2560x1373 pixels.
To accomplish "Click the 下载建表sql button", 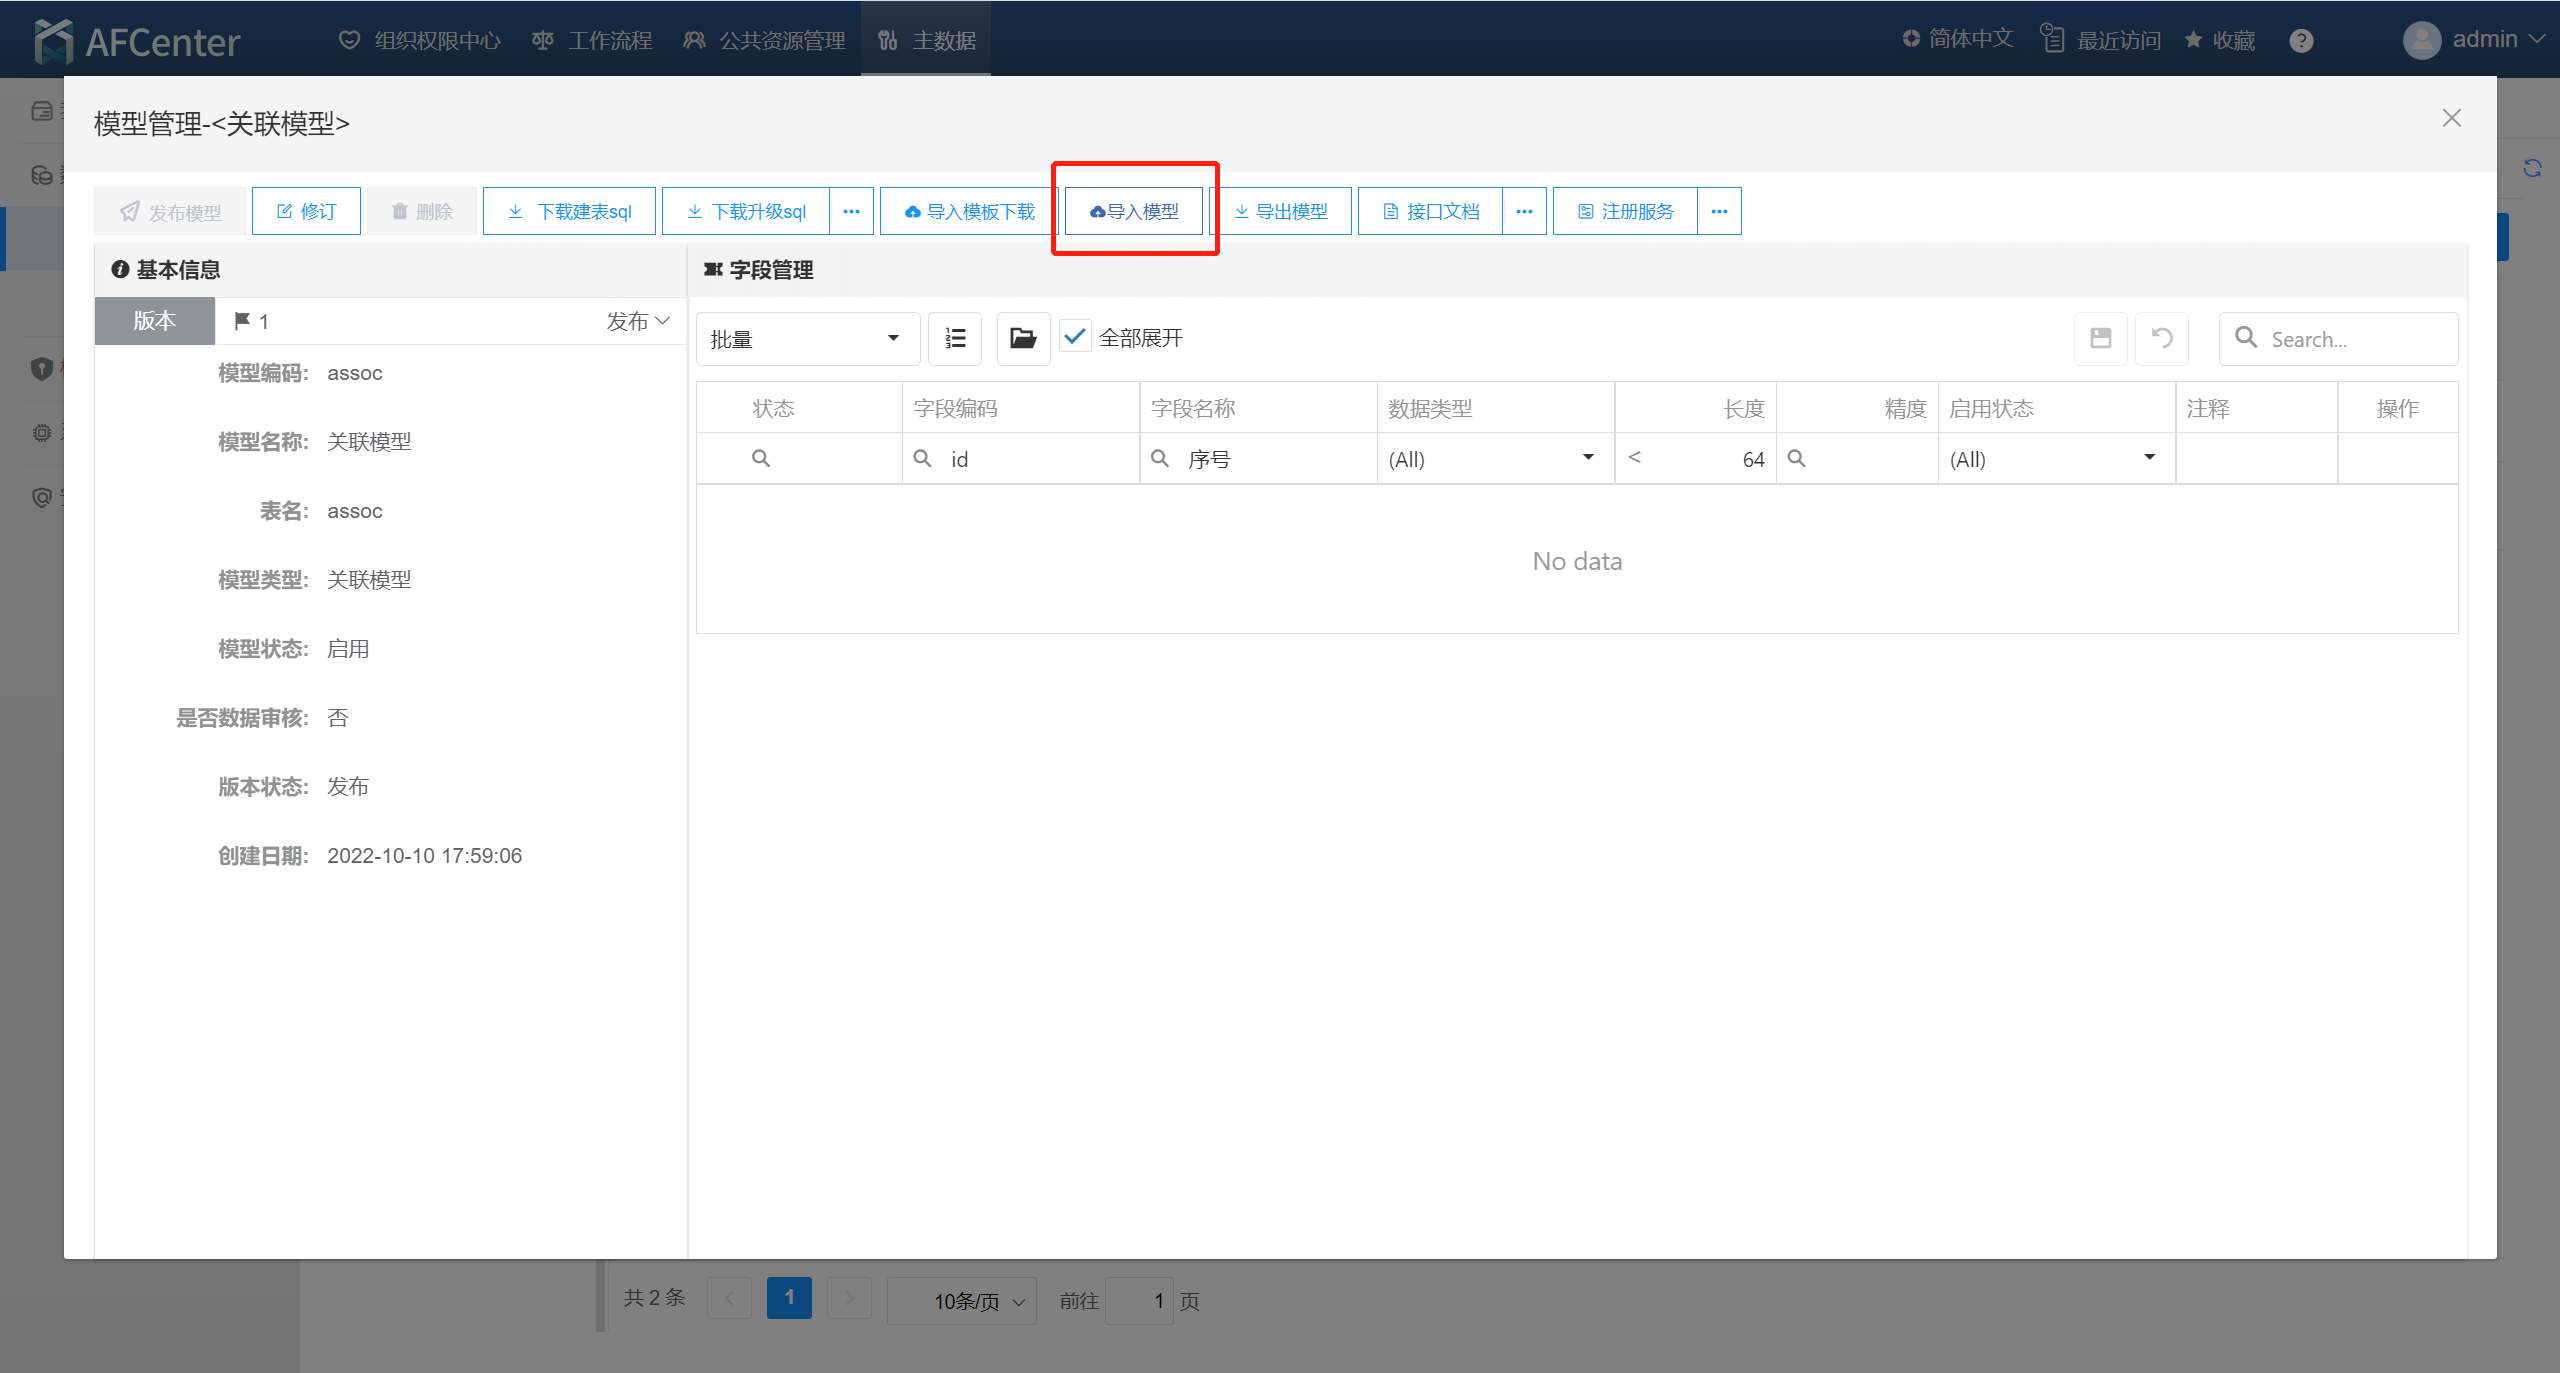I will tap(569, 211).
